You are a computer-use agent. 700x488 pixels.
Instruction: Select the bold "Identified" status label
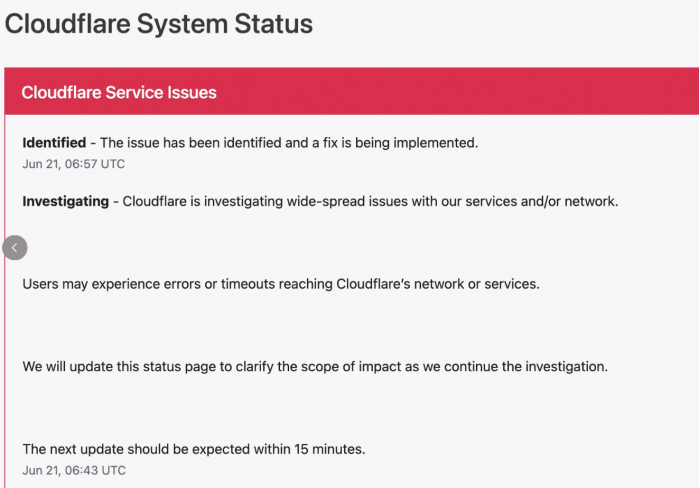click(x=54, y=143)
